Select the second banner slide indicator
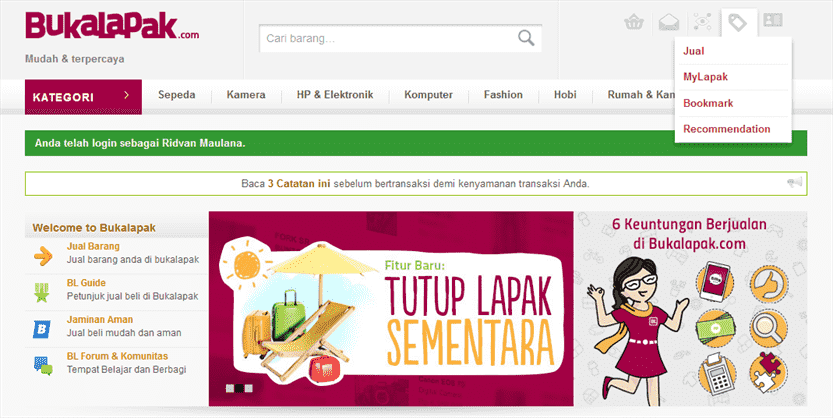 click(x=239, y=388)
